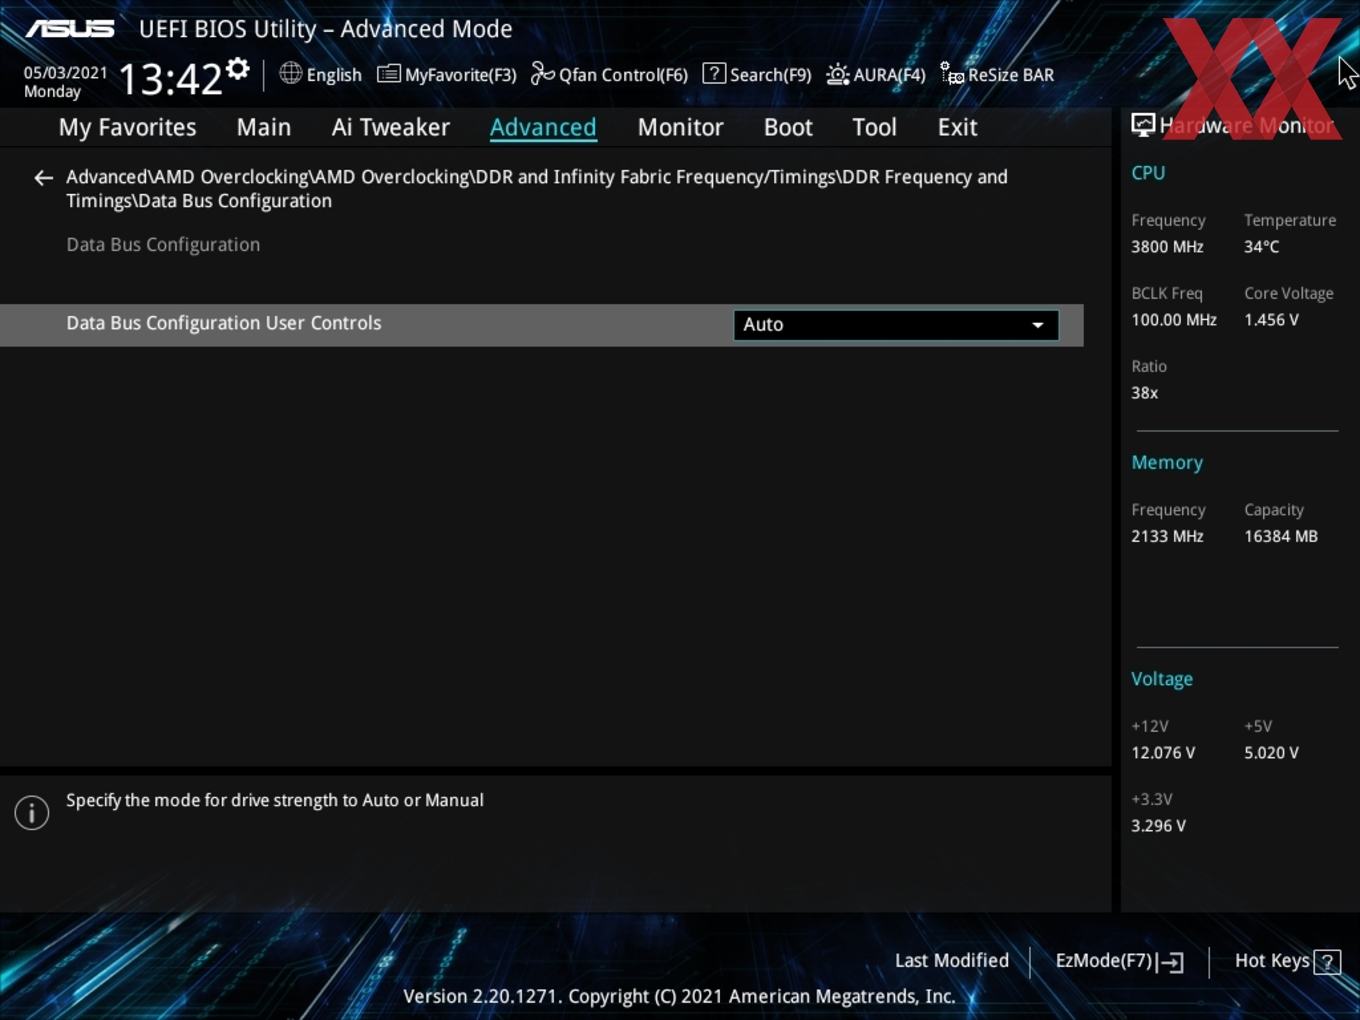Click Last Modified button
Image resolution: width=1360 pixels, height=1020 pixels.
coord(952,961)
